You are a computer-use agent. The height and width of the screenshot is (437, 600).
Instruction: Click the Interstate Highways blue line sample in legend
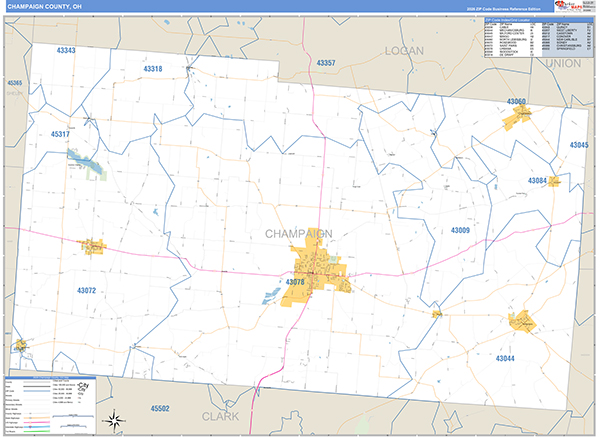pos(37,427)
